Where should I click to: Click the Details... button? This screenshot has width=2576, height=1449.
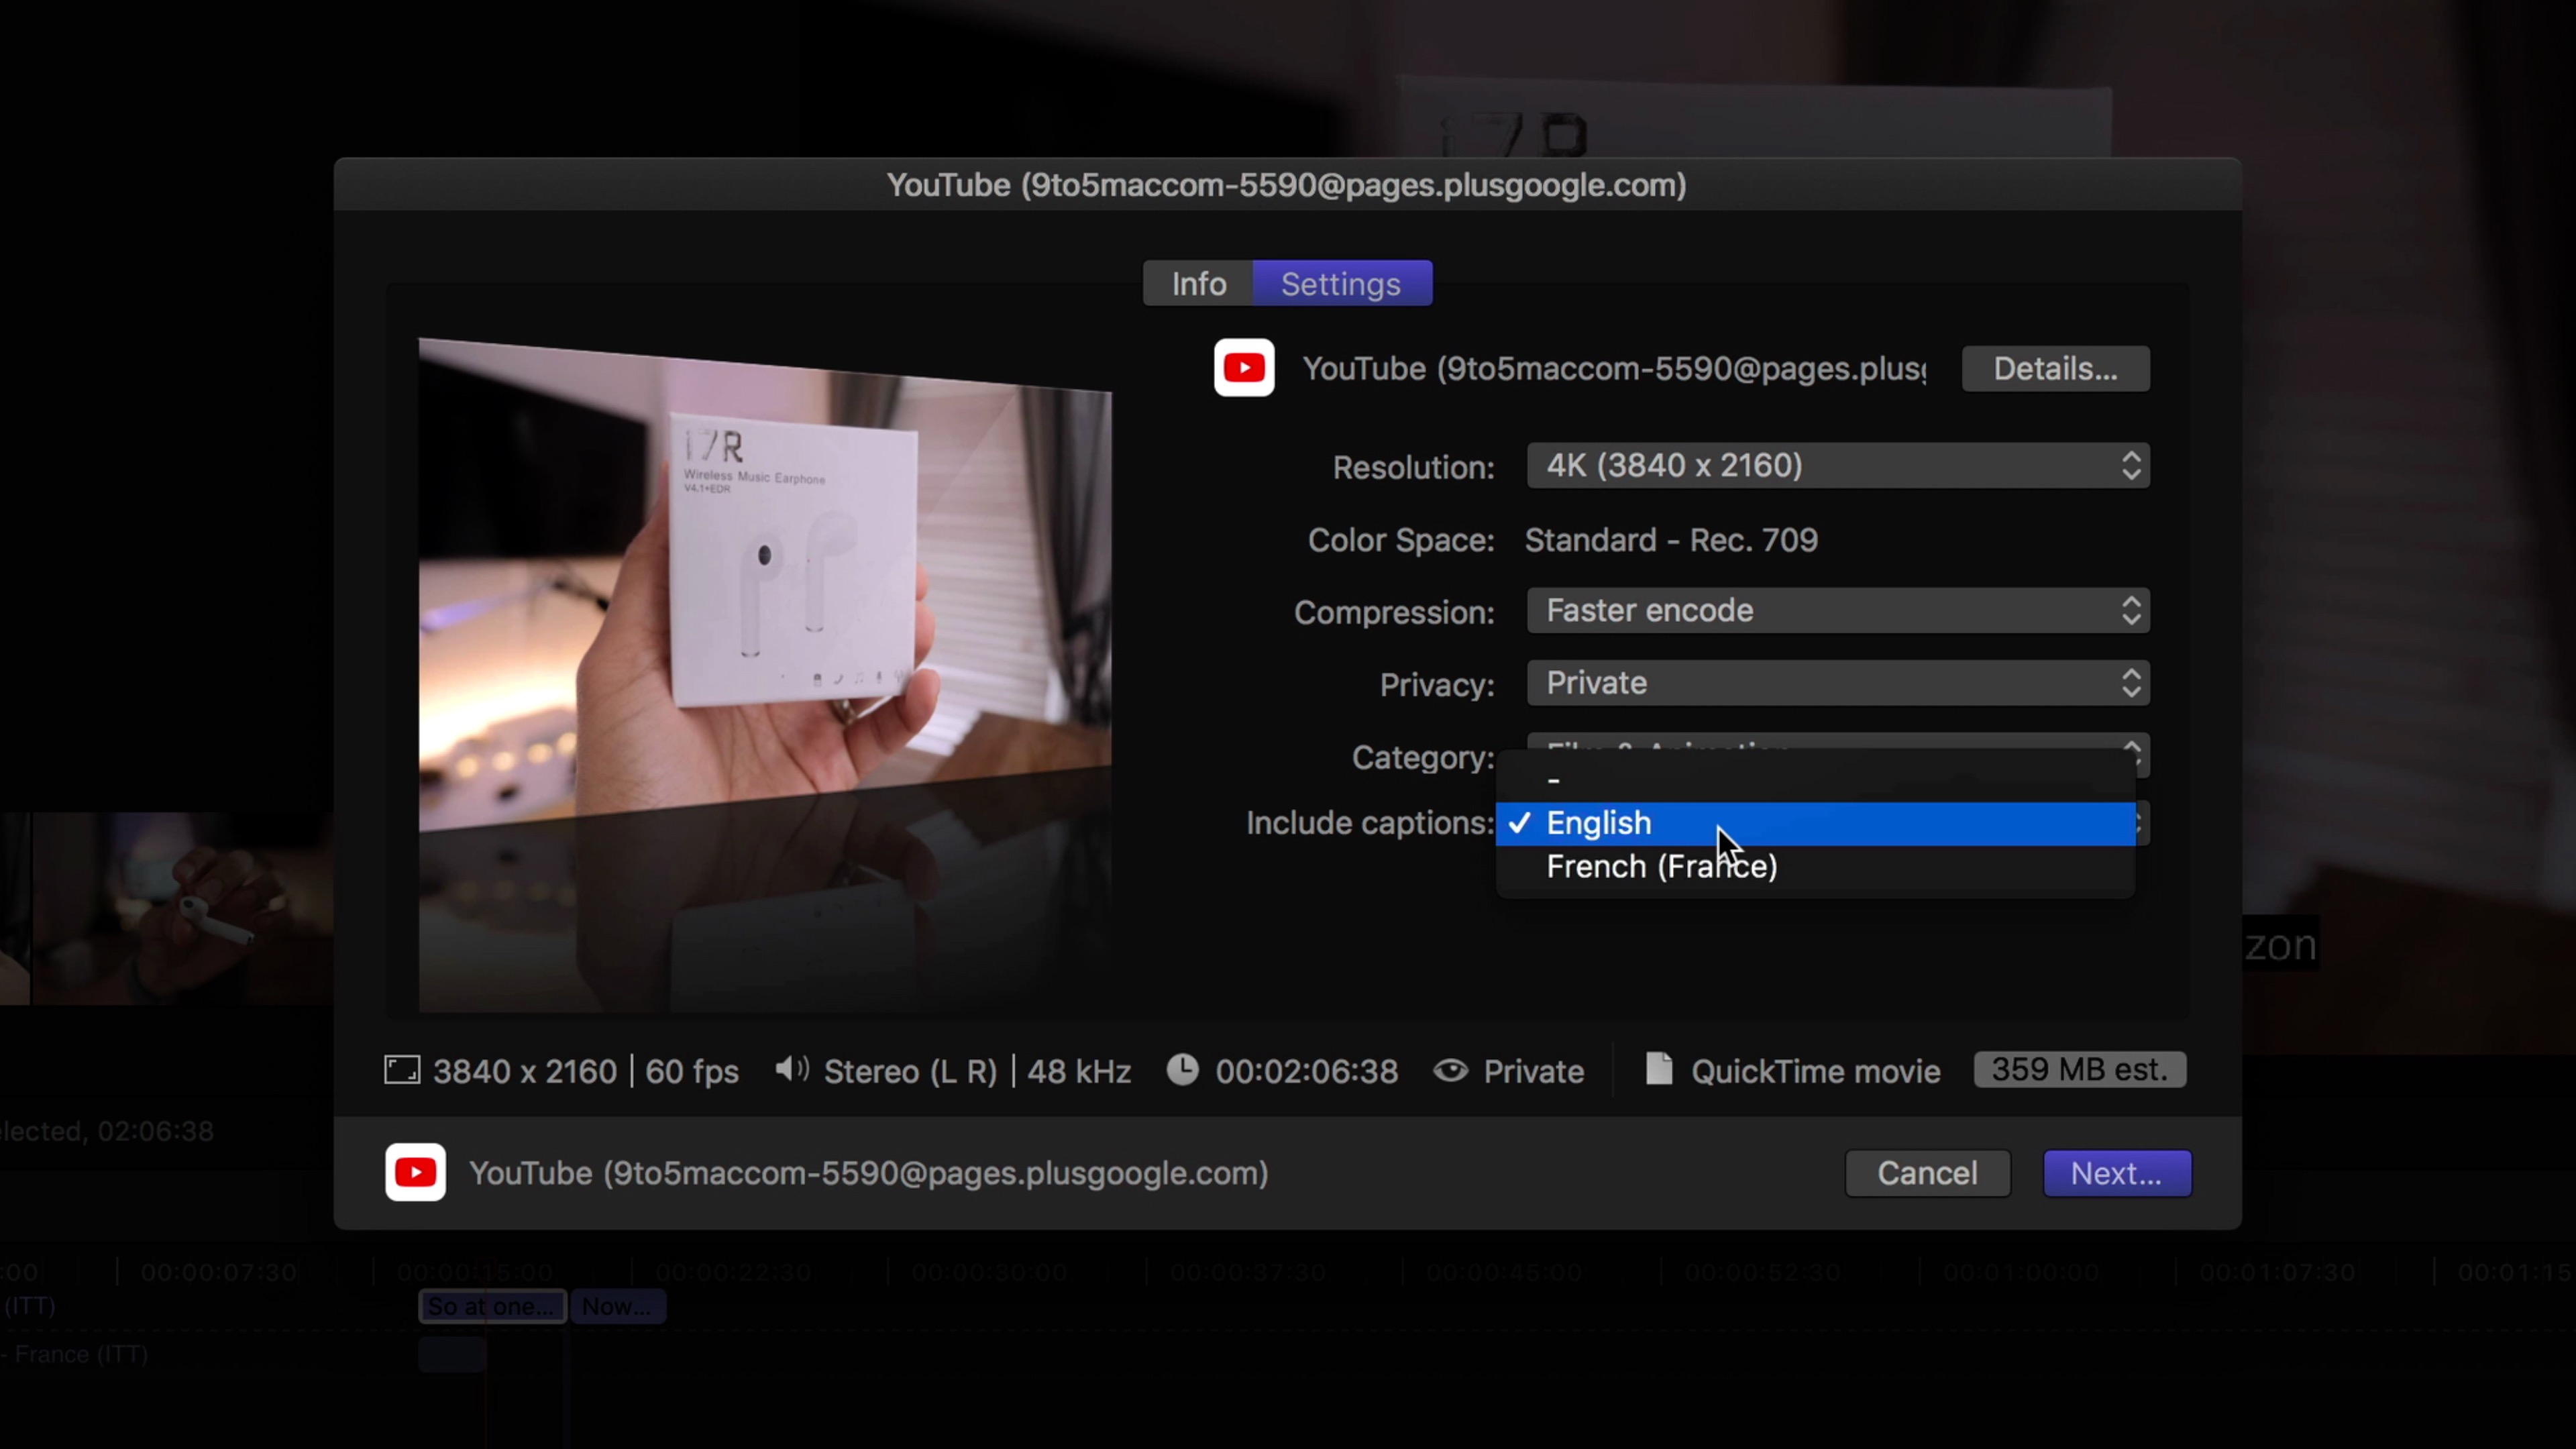[2055, 369]
